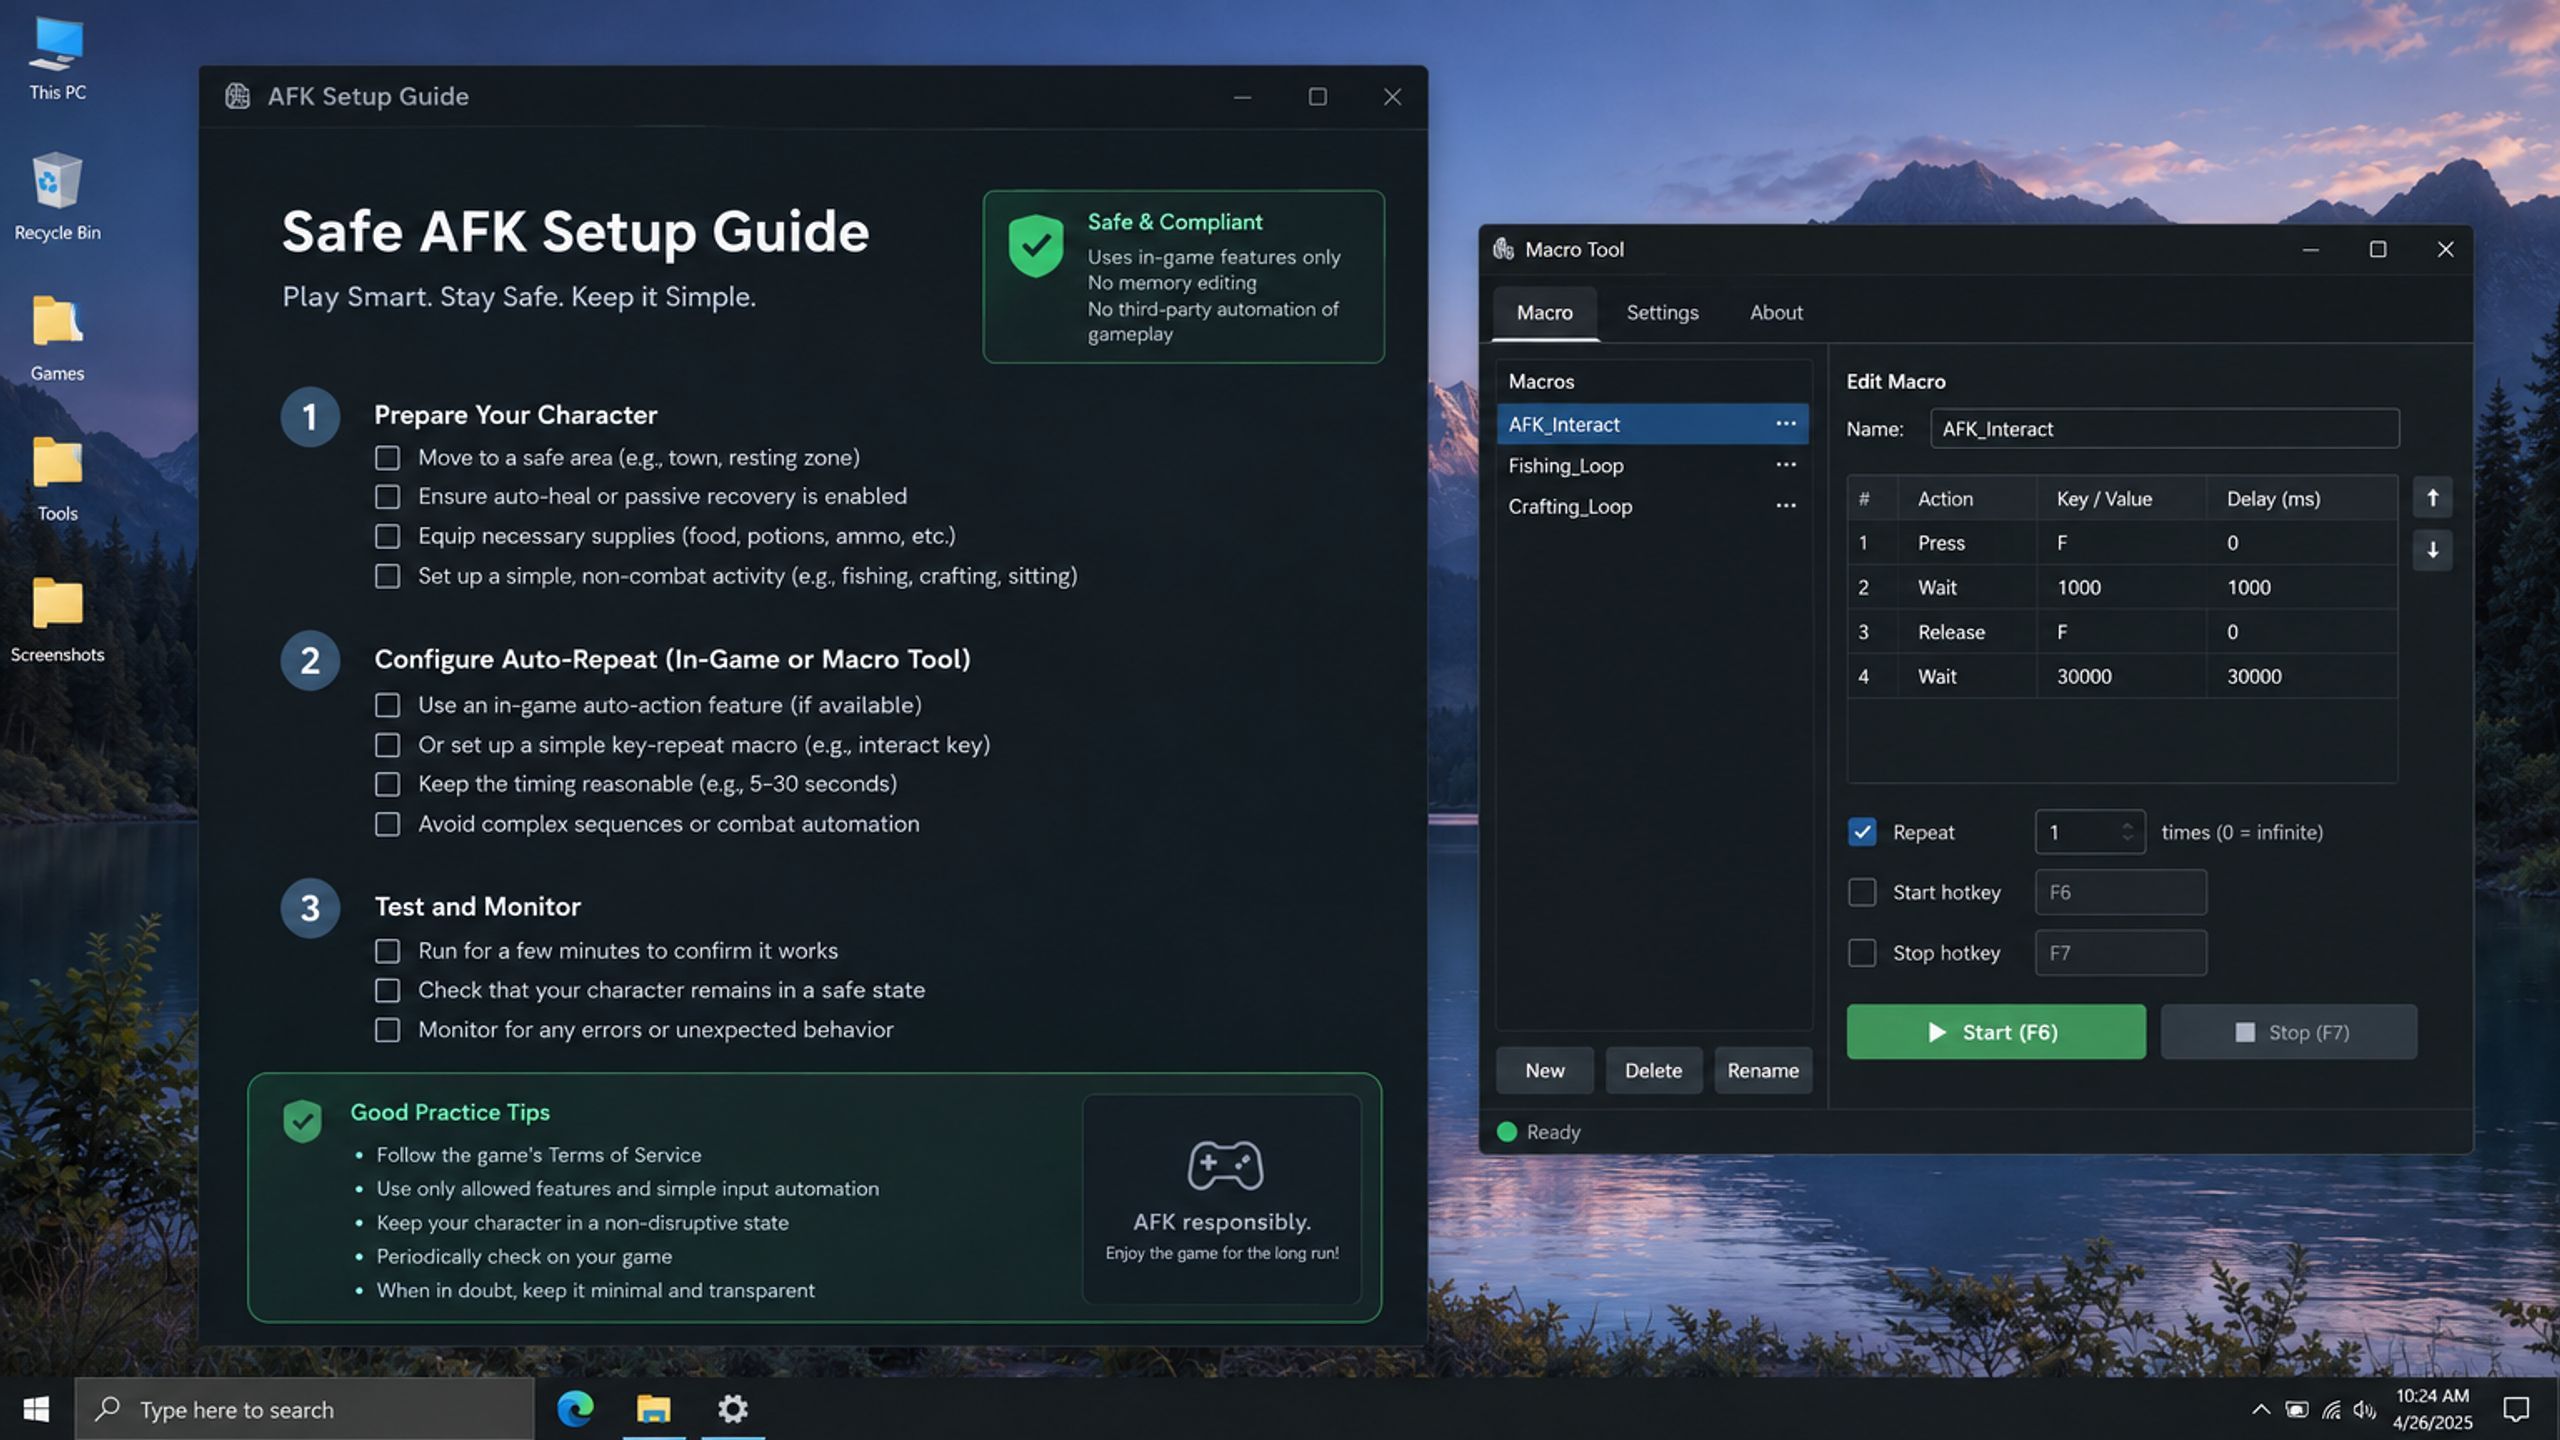Click the Stop (F7) button
This screenshot has width=2560, height=1440.
(2289, 1032)
